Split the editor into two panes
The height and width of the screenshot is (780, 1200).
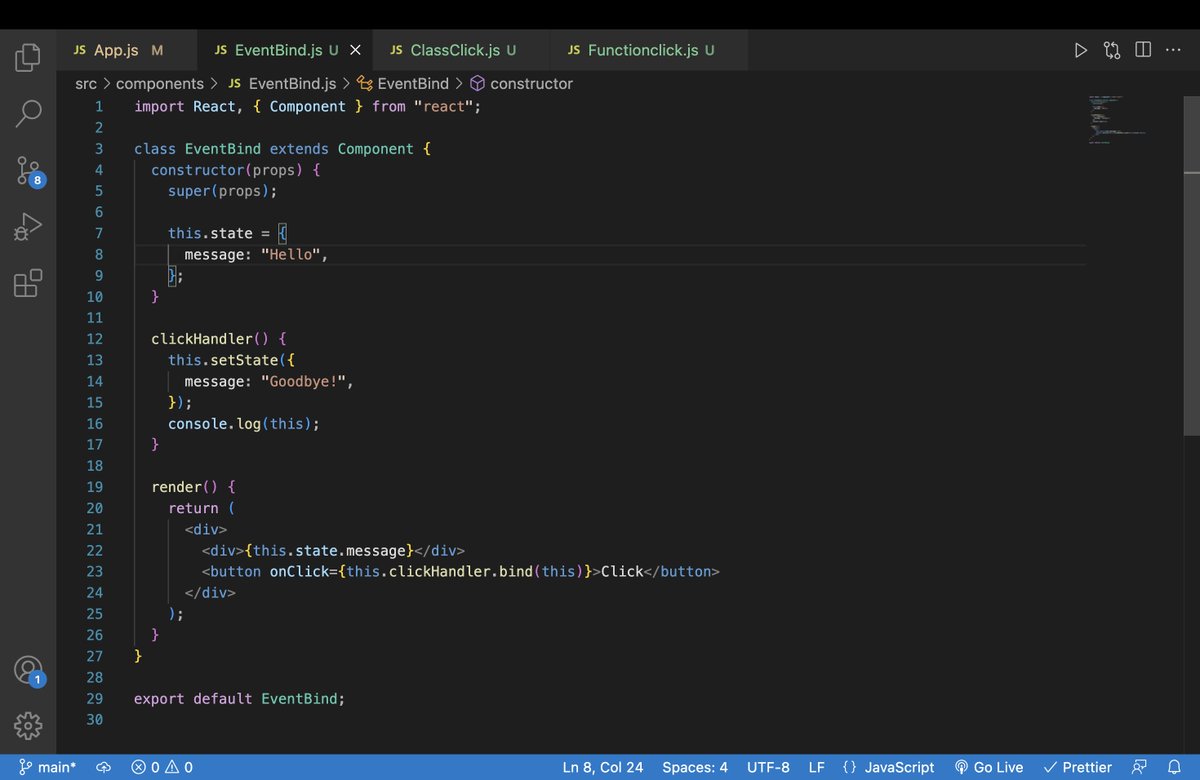click(1143, 49)
